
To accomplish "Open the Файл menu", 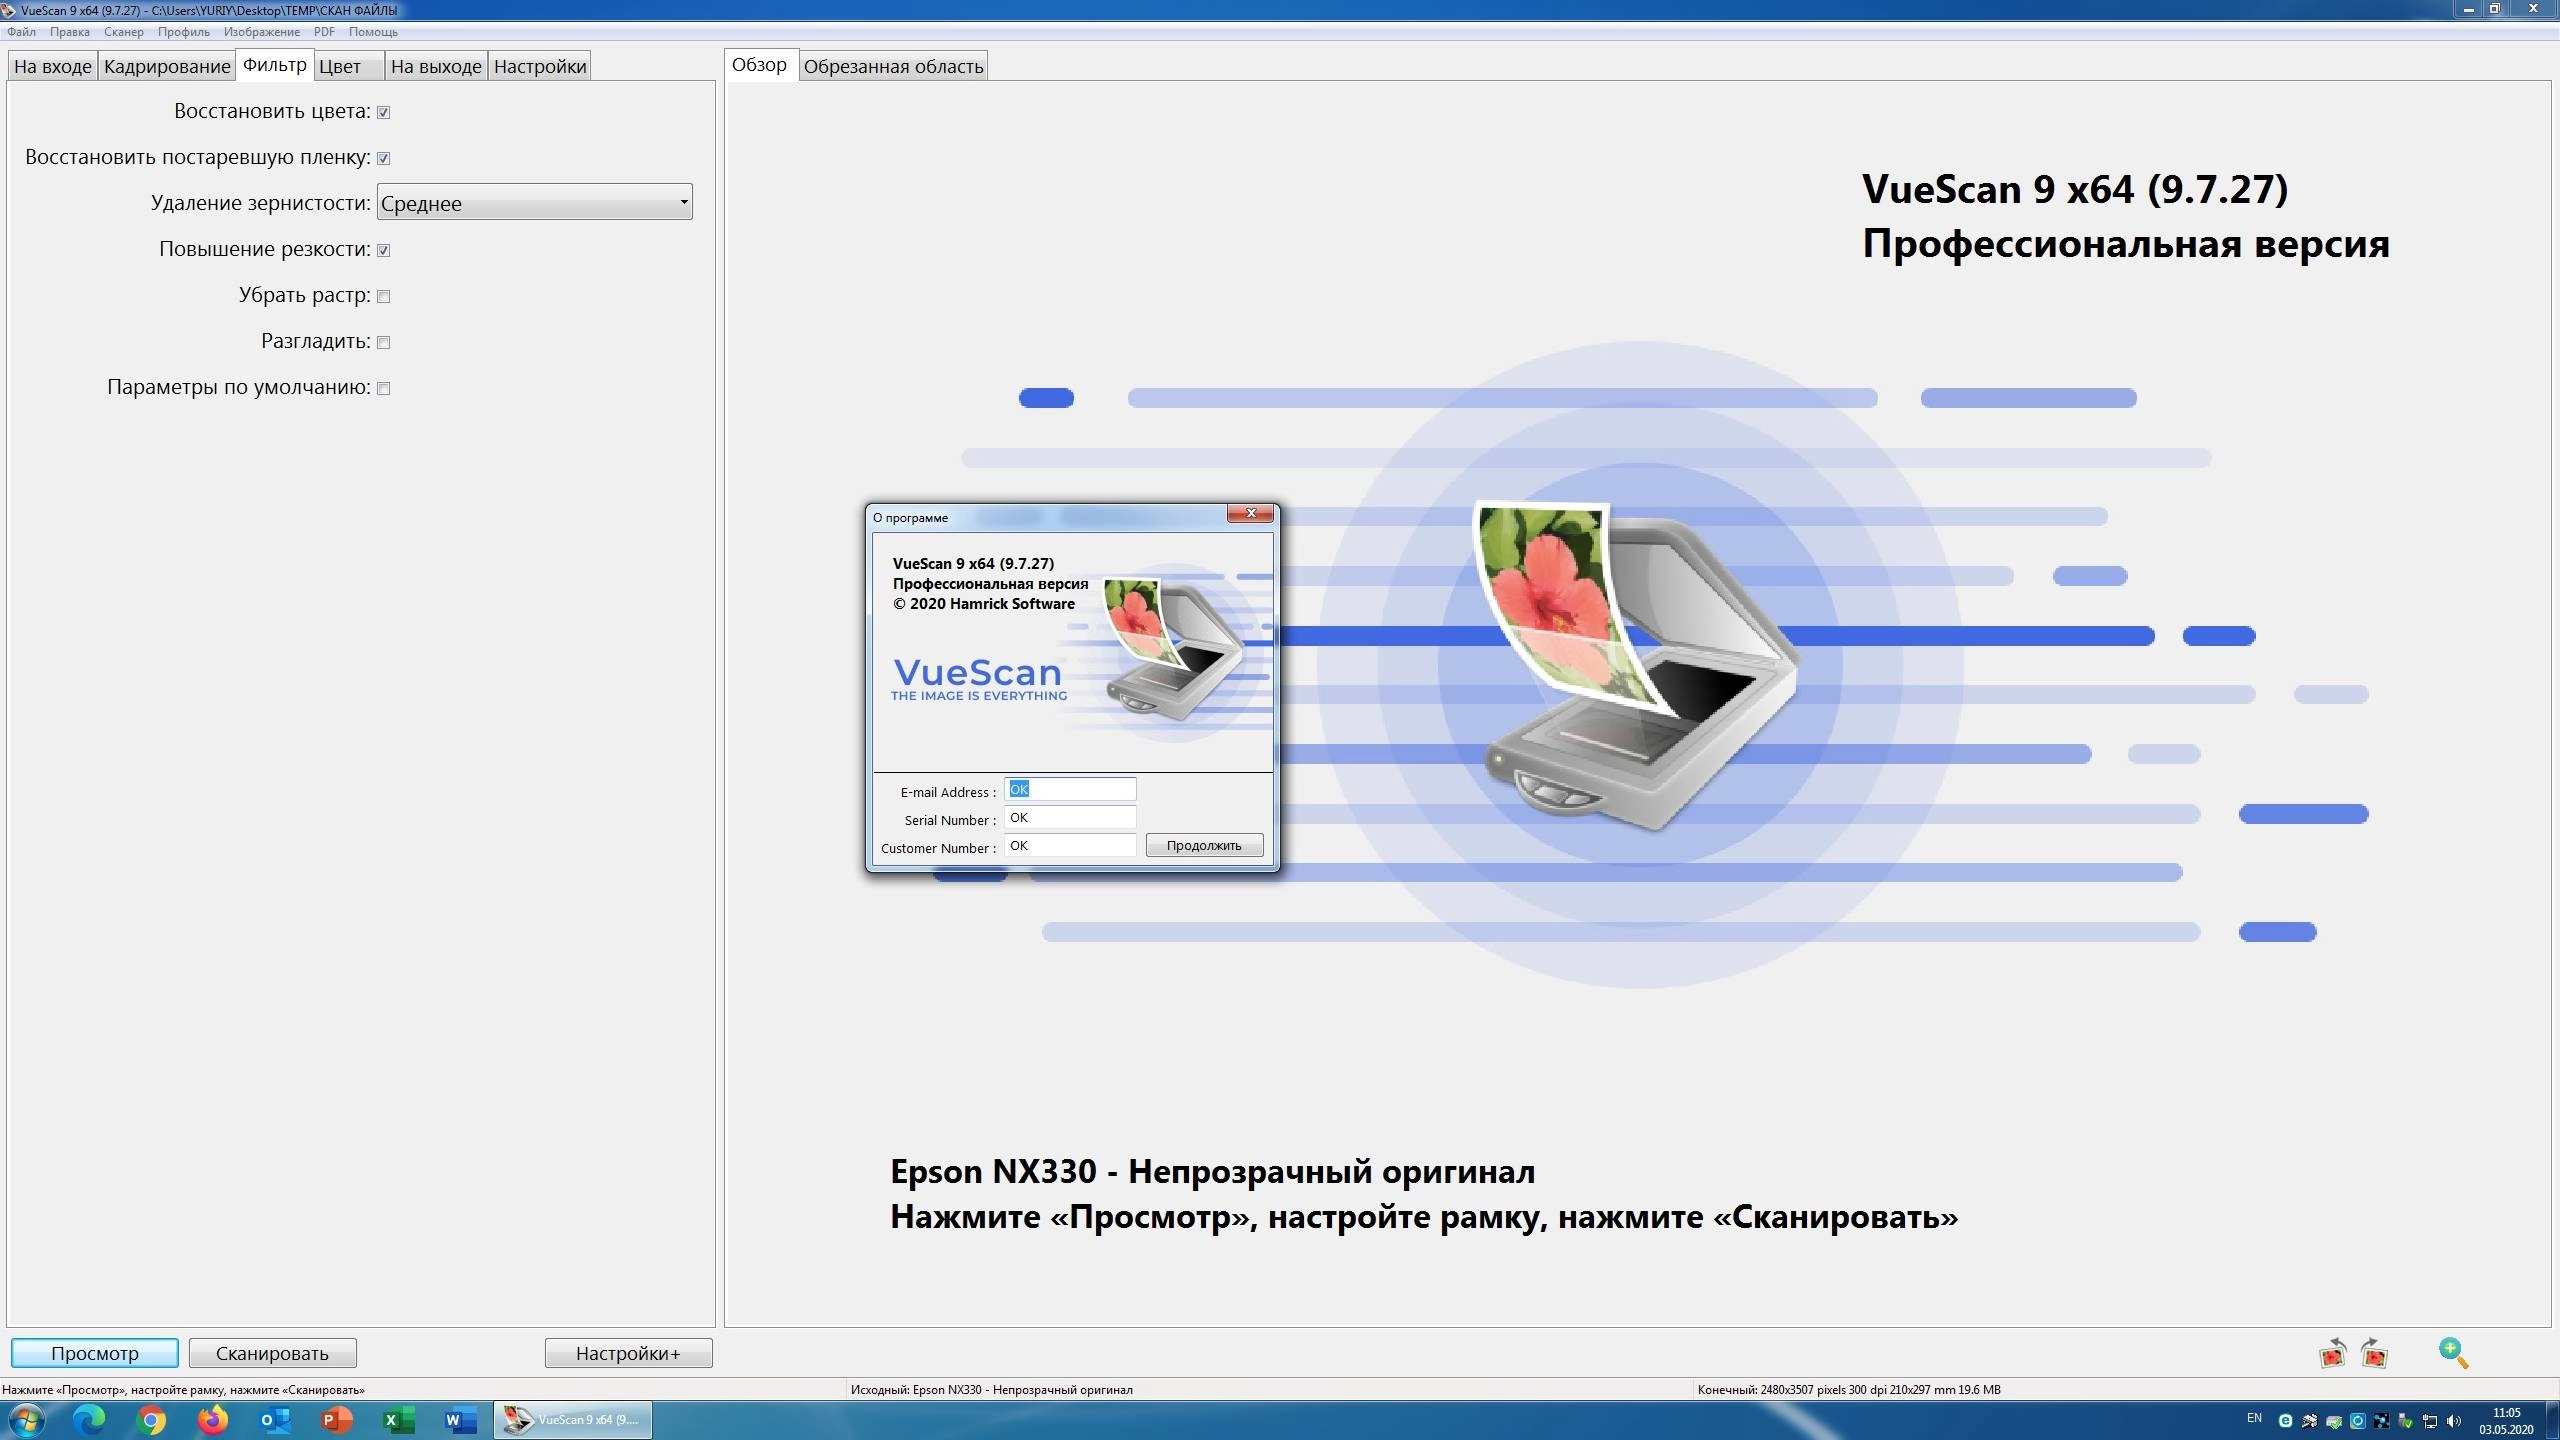I will (21, 32).
